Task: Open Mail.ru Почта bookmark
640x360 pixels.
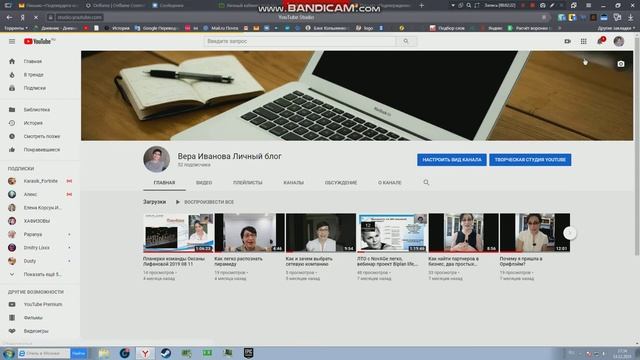Action: 221,28
